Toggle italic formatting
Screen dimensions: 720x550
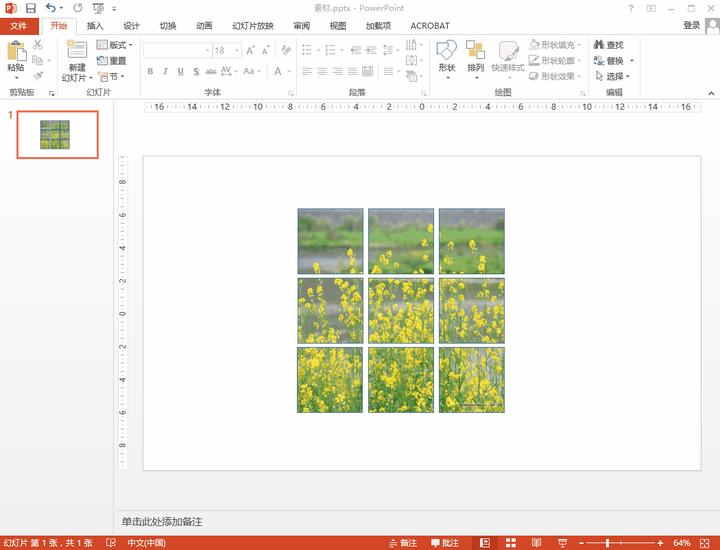(x=165, y=71)
